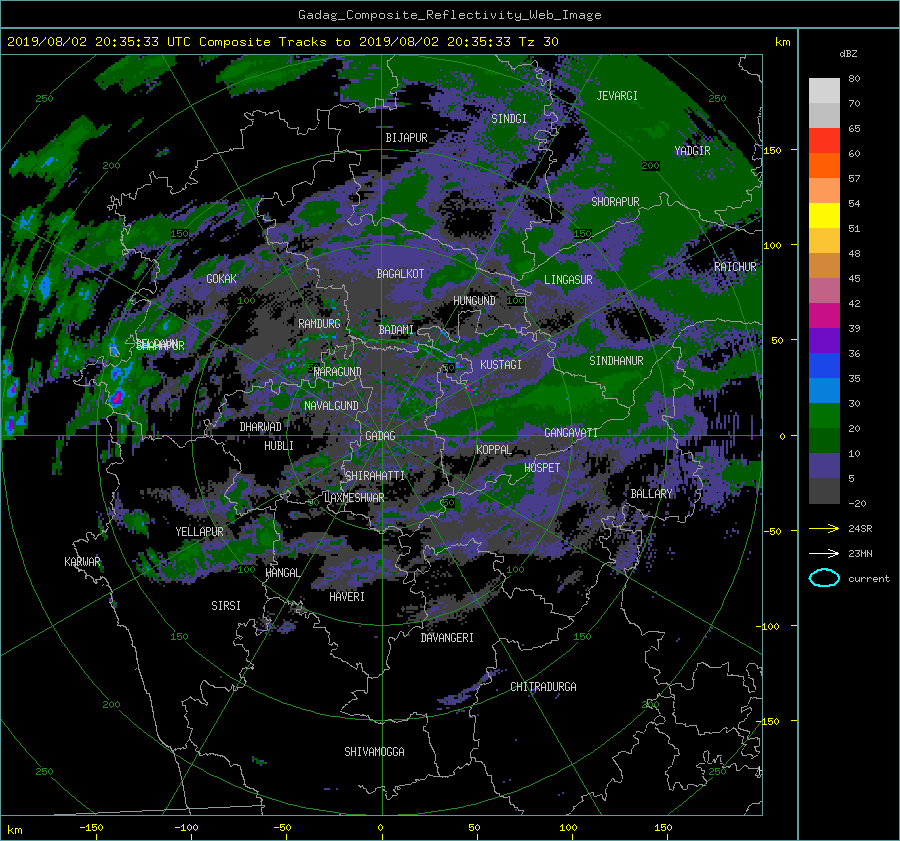Click the blue 35 dBZ color swatch
This screenshot has width=900, height=841.
pyautogui.click(x=824, y=365)
